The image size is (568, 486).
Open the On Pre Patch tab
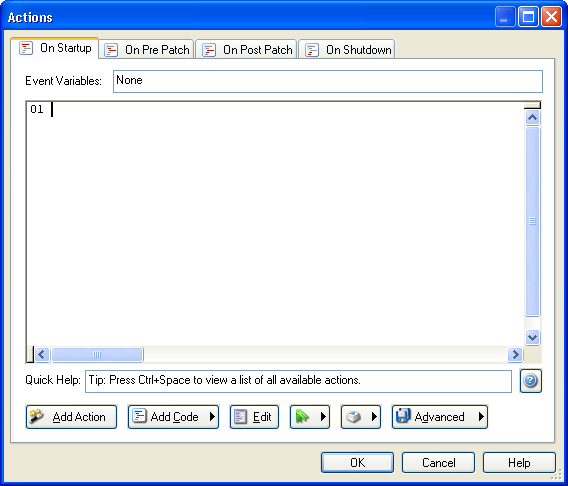coord(146,49)
